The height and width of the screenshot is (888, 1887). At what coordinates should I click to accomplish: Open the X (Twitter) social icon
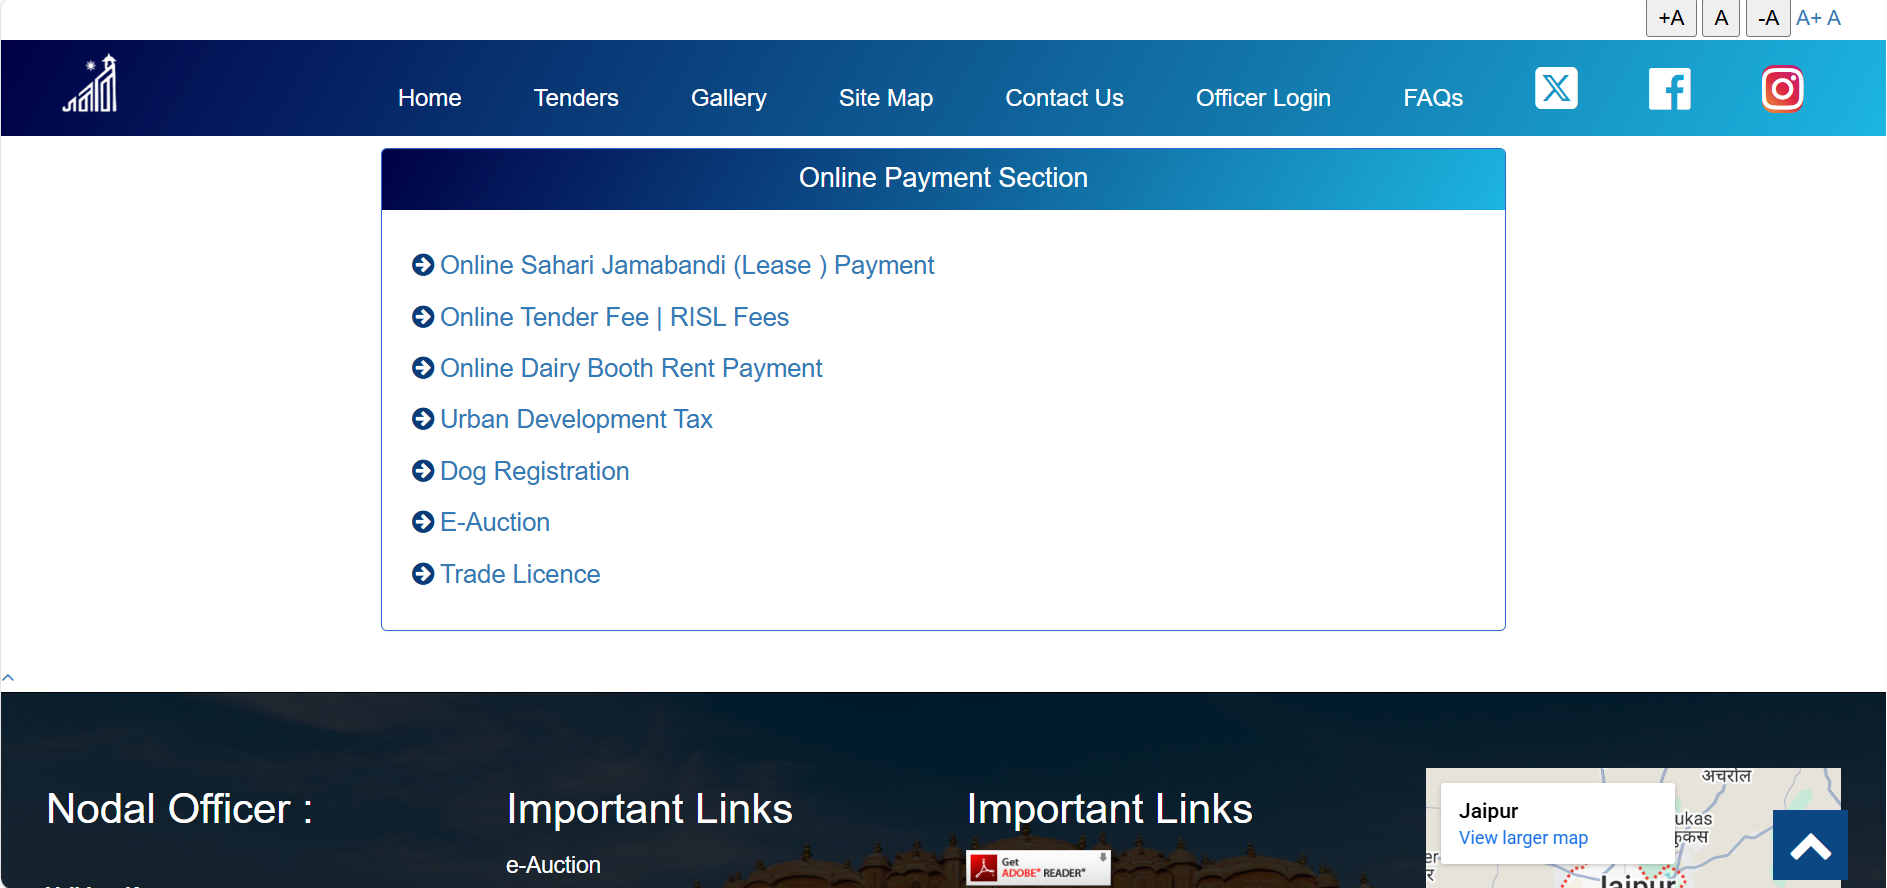(x=1556, y=89)
